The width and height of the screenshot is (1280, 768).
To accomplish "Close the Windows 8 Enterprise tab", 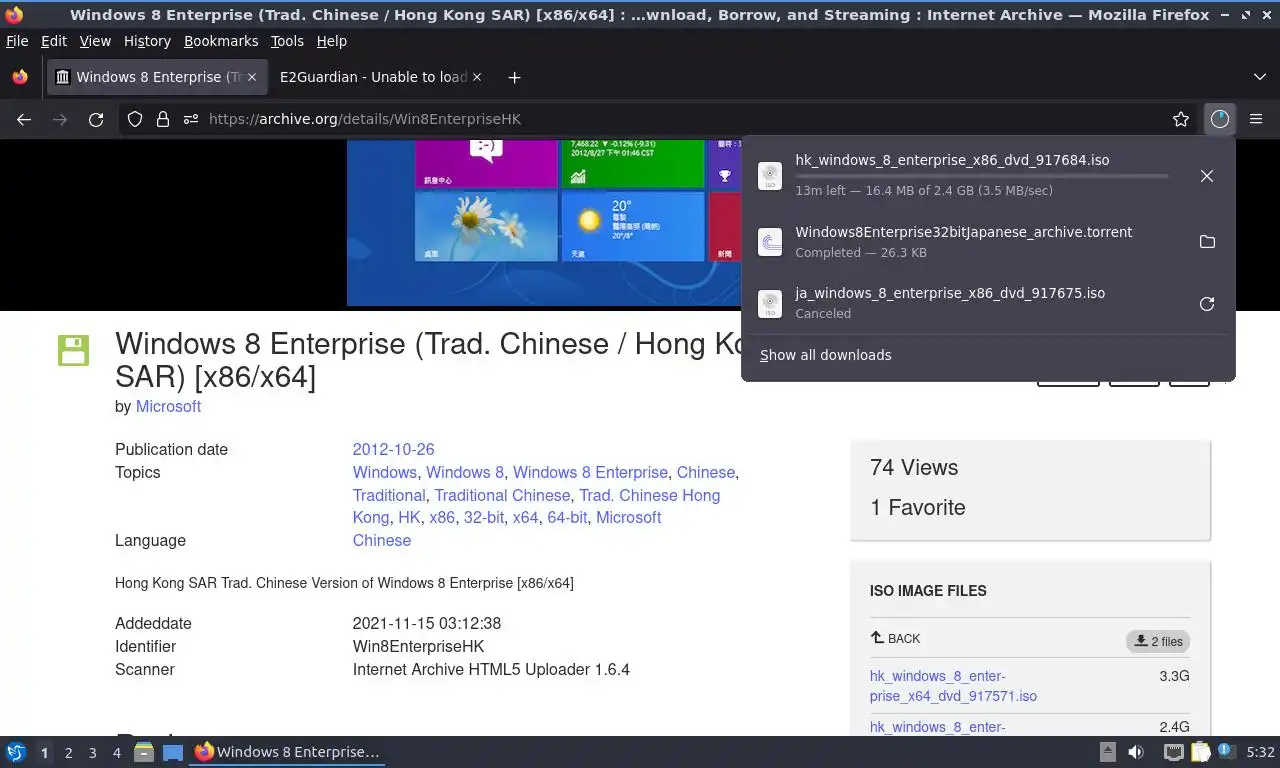I will coord(252,77).
